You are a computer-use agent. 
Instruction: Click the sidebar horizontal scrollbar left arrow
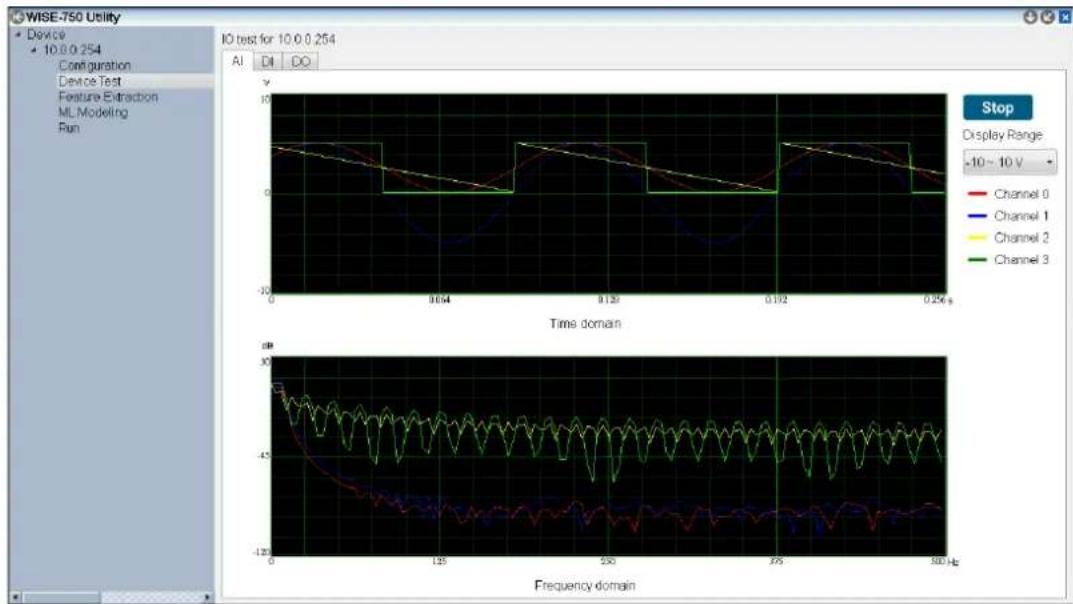(16, 597)
